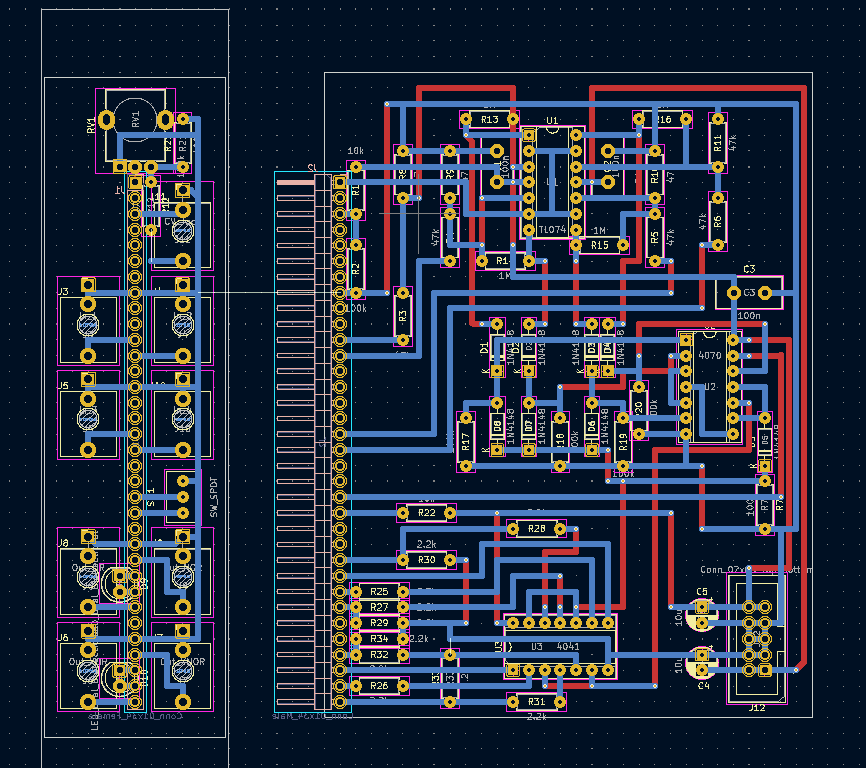
Task: Select resistor R22 footprint
Action: 427,513
